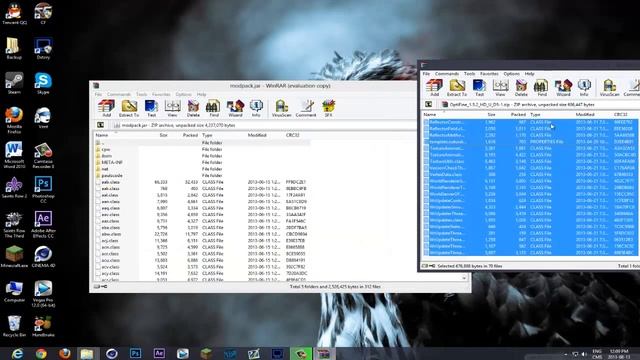Open Wizard in OptiFine zip window
The image size is (640, 360).
563,87
